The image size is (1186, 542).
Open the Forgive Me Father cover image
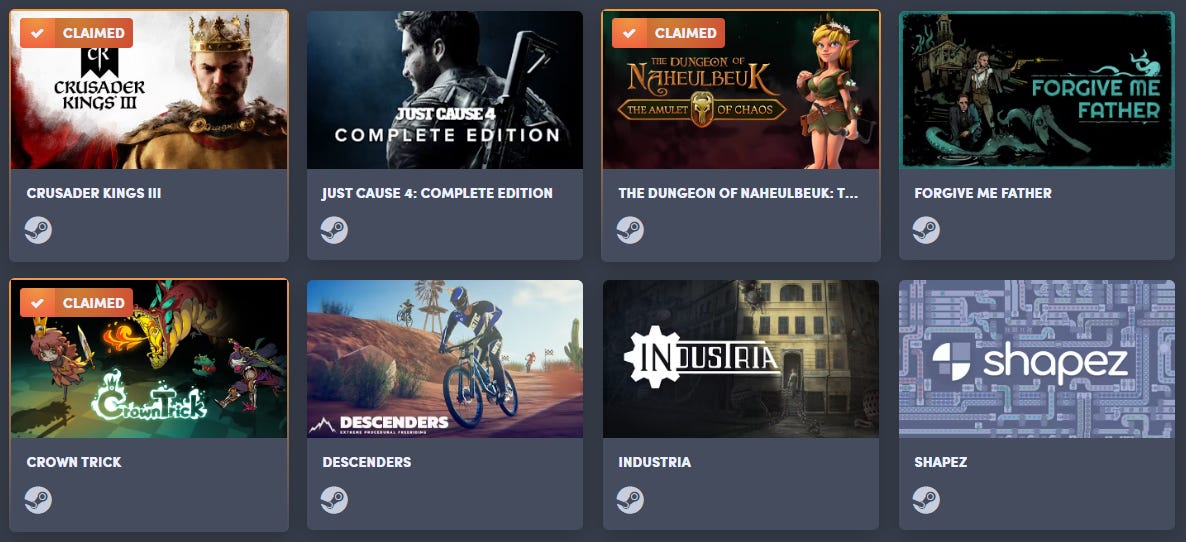click(1037, 90)
